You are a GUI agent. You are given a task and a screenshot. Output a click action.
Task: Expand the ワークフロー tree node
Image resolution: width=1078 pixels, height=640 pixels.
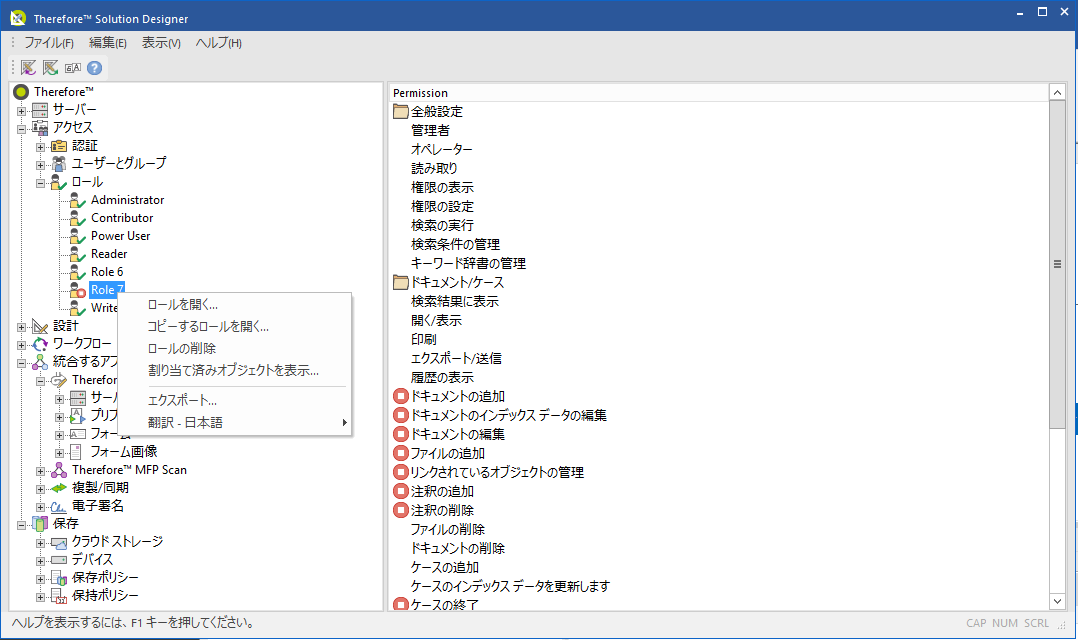pyautogui.click(x=21, y=344)
